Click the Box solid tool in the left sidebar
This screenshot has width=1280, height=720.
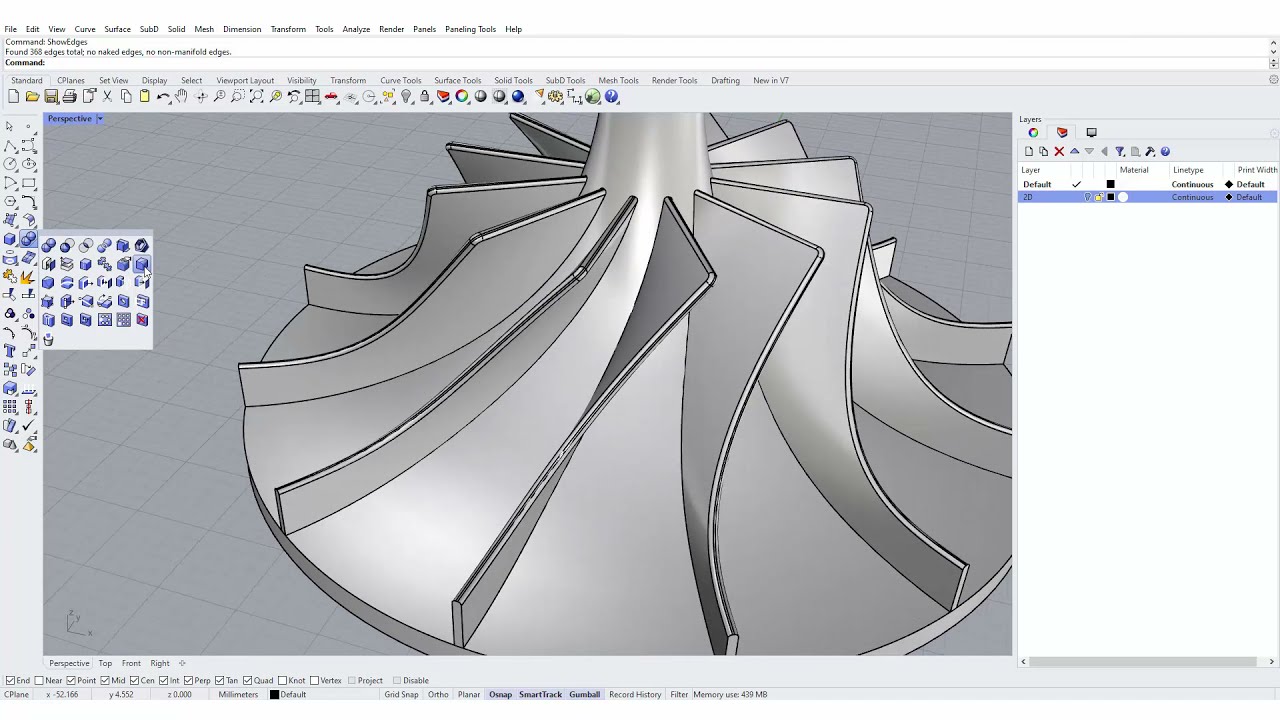[x=10, y=239]
